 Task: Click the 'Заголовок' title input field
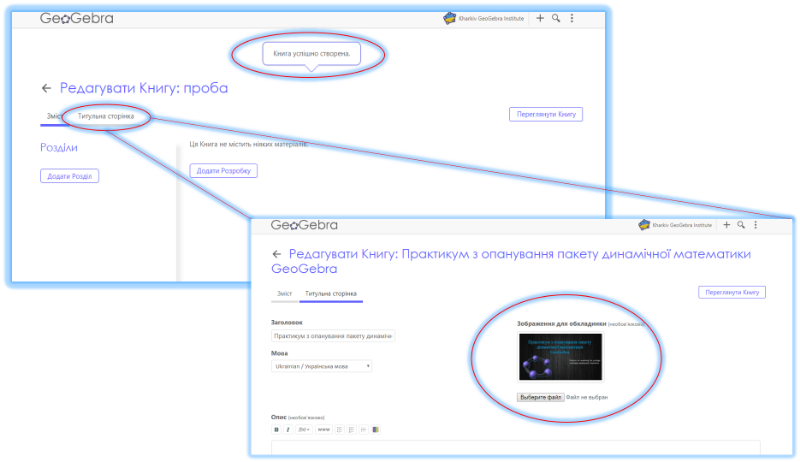(333, 336)
